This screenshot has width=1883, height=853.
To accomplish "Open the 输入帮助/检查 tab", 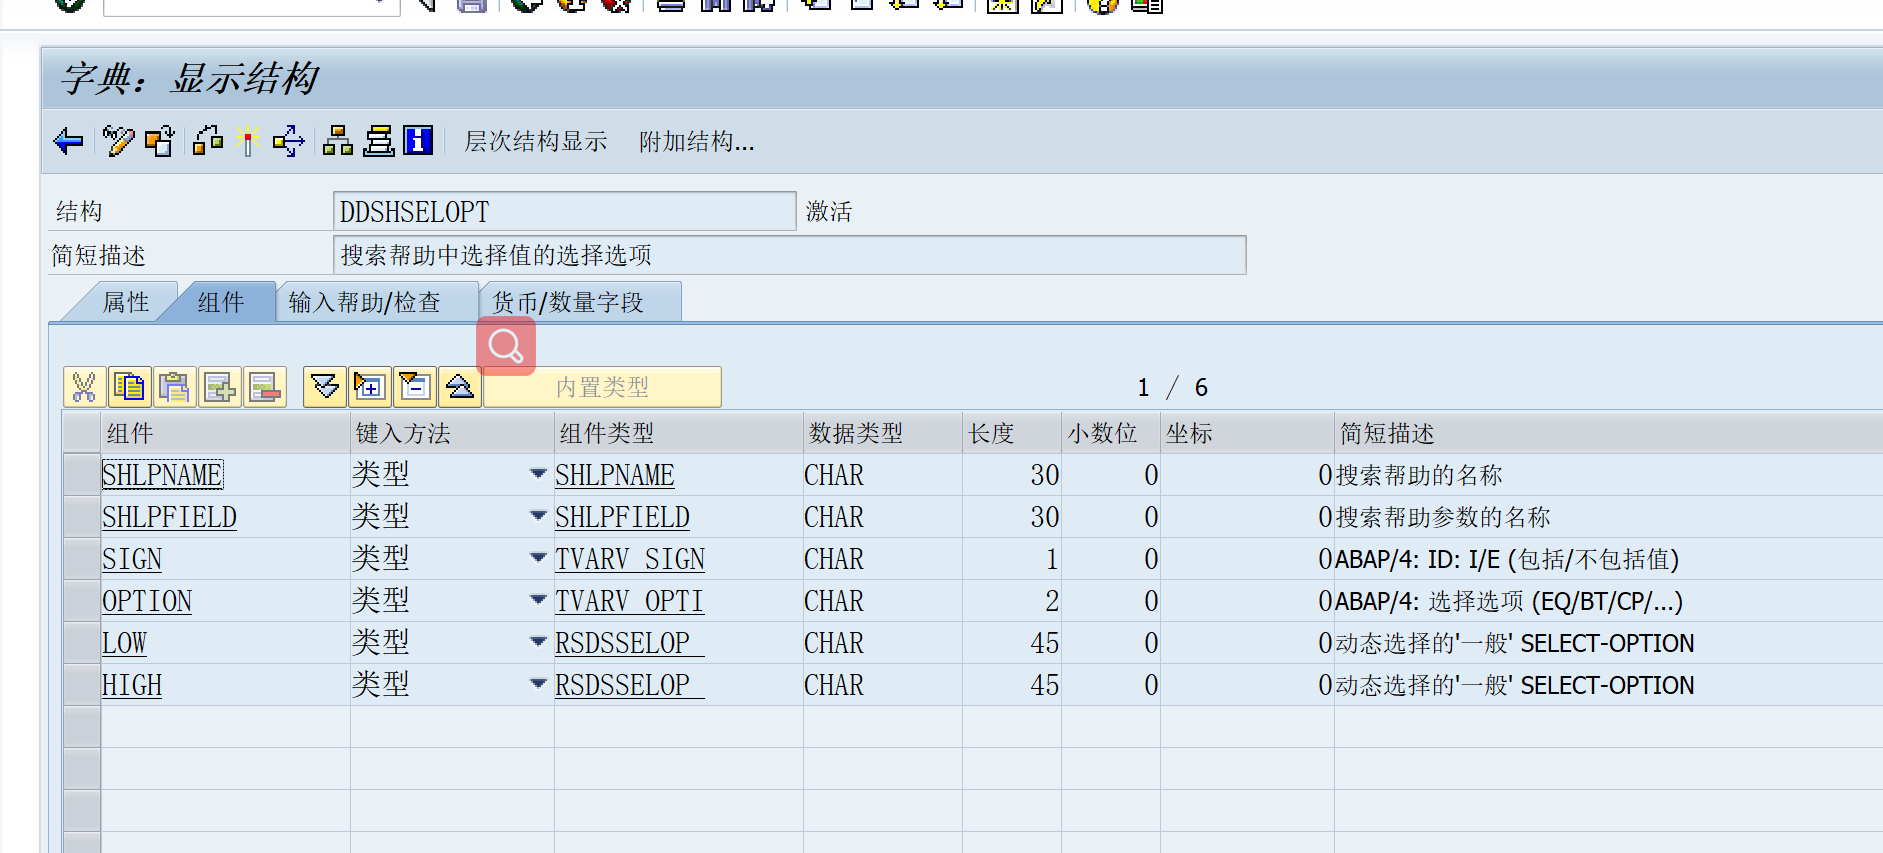I will (x=365, y=302).
